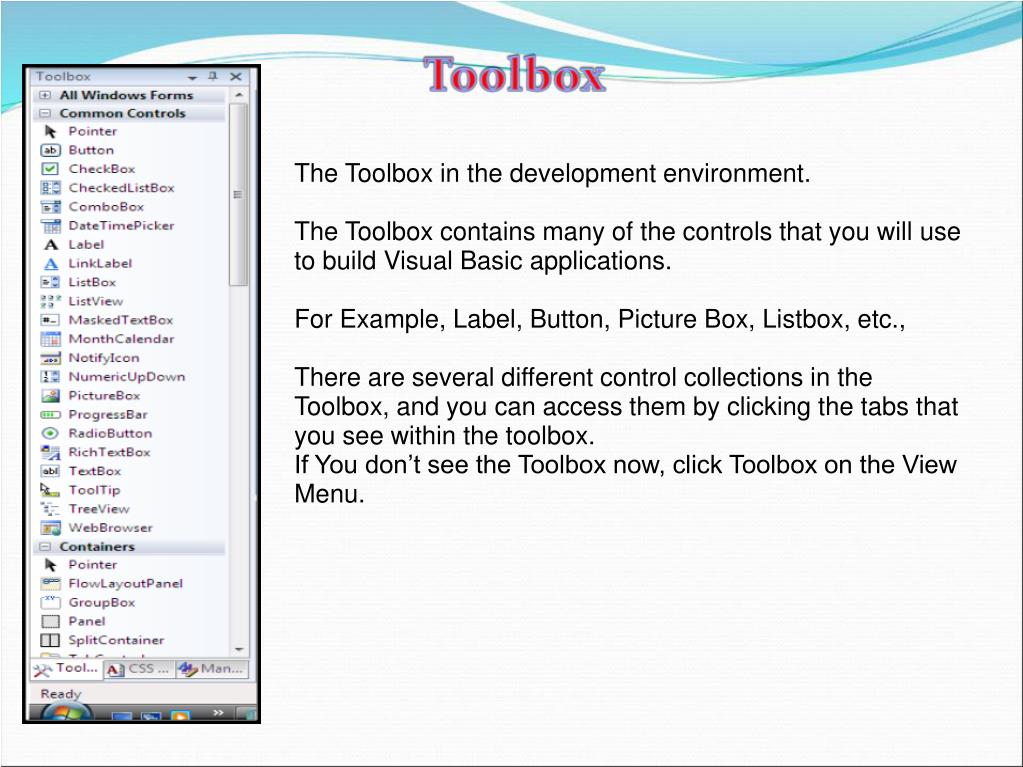Select the PictureBox control icon
Image resolution: width=1023 pixels, height=767 pixels.
pyautogui.click(x=50, y=396)
